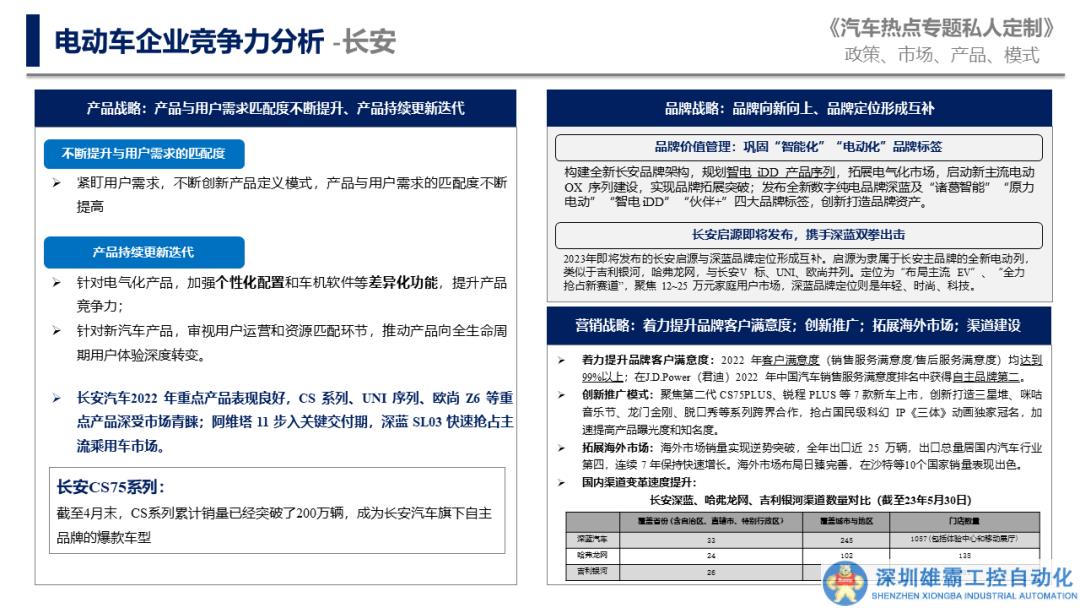Viewport: 1080px width, 608px height.
Task: Click the arrow bullet before 国内渠道变革速度提升
Action: 561,483
